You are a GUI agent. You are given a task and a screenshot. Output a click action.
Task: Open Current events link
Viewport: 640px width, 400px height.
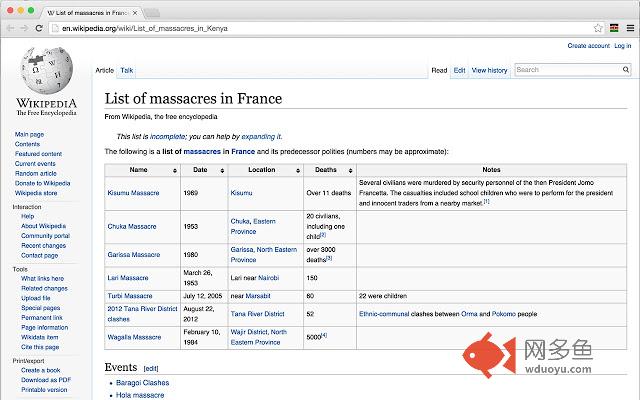[35, 164]
